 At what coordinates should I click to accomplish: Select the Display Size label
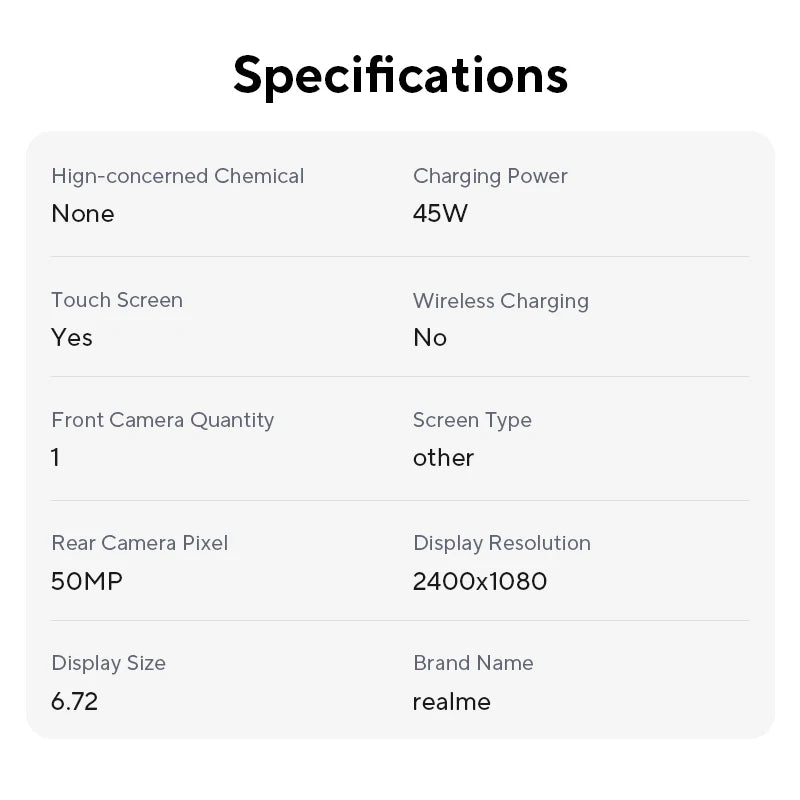click(108, 663)
